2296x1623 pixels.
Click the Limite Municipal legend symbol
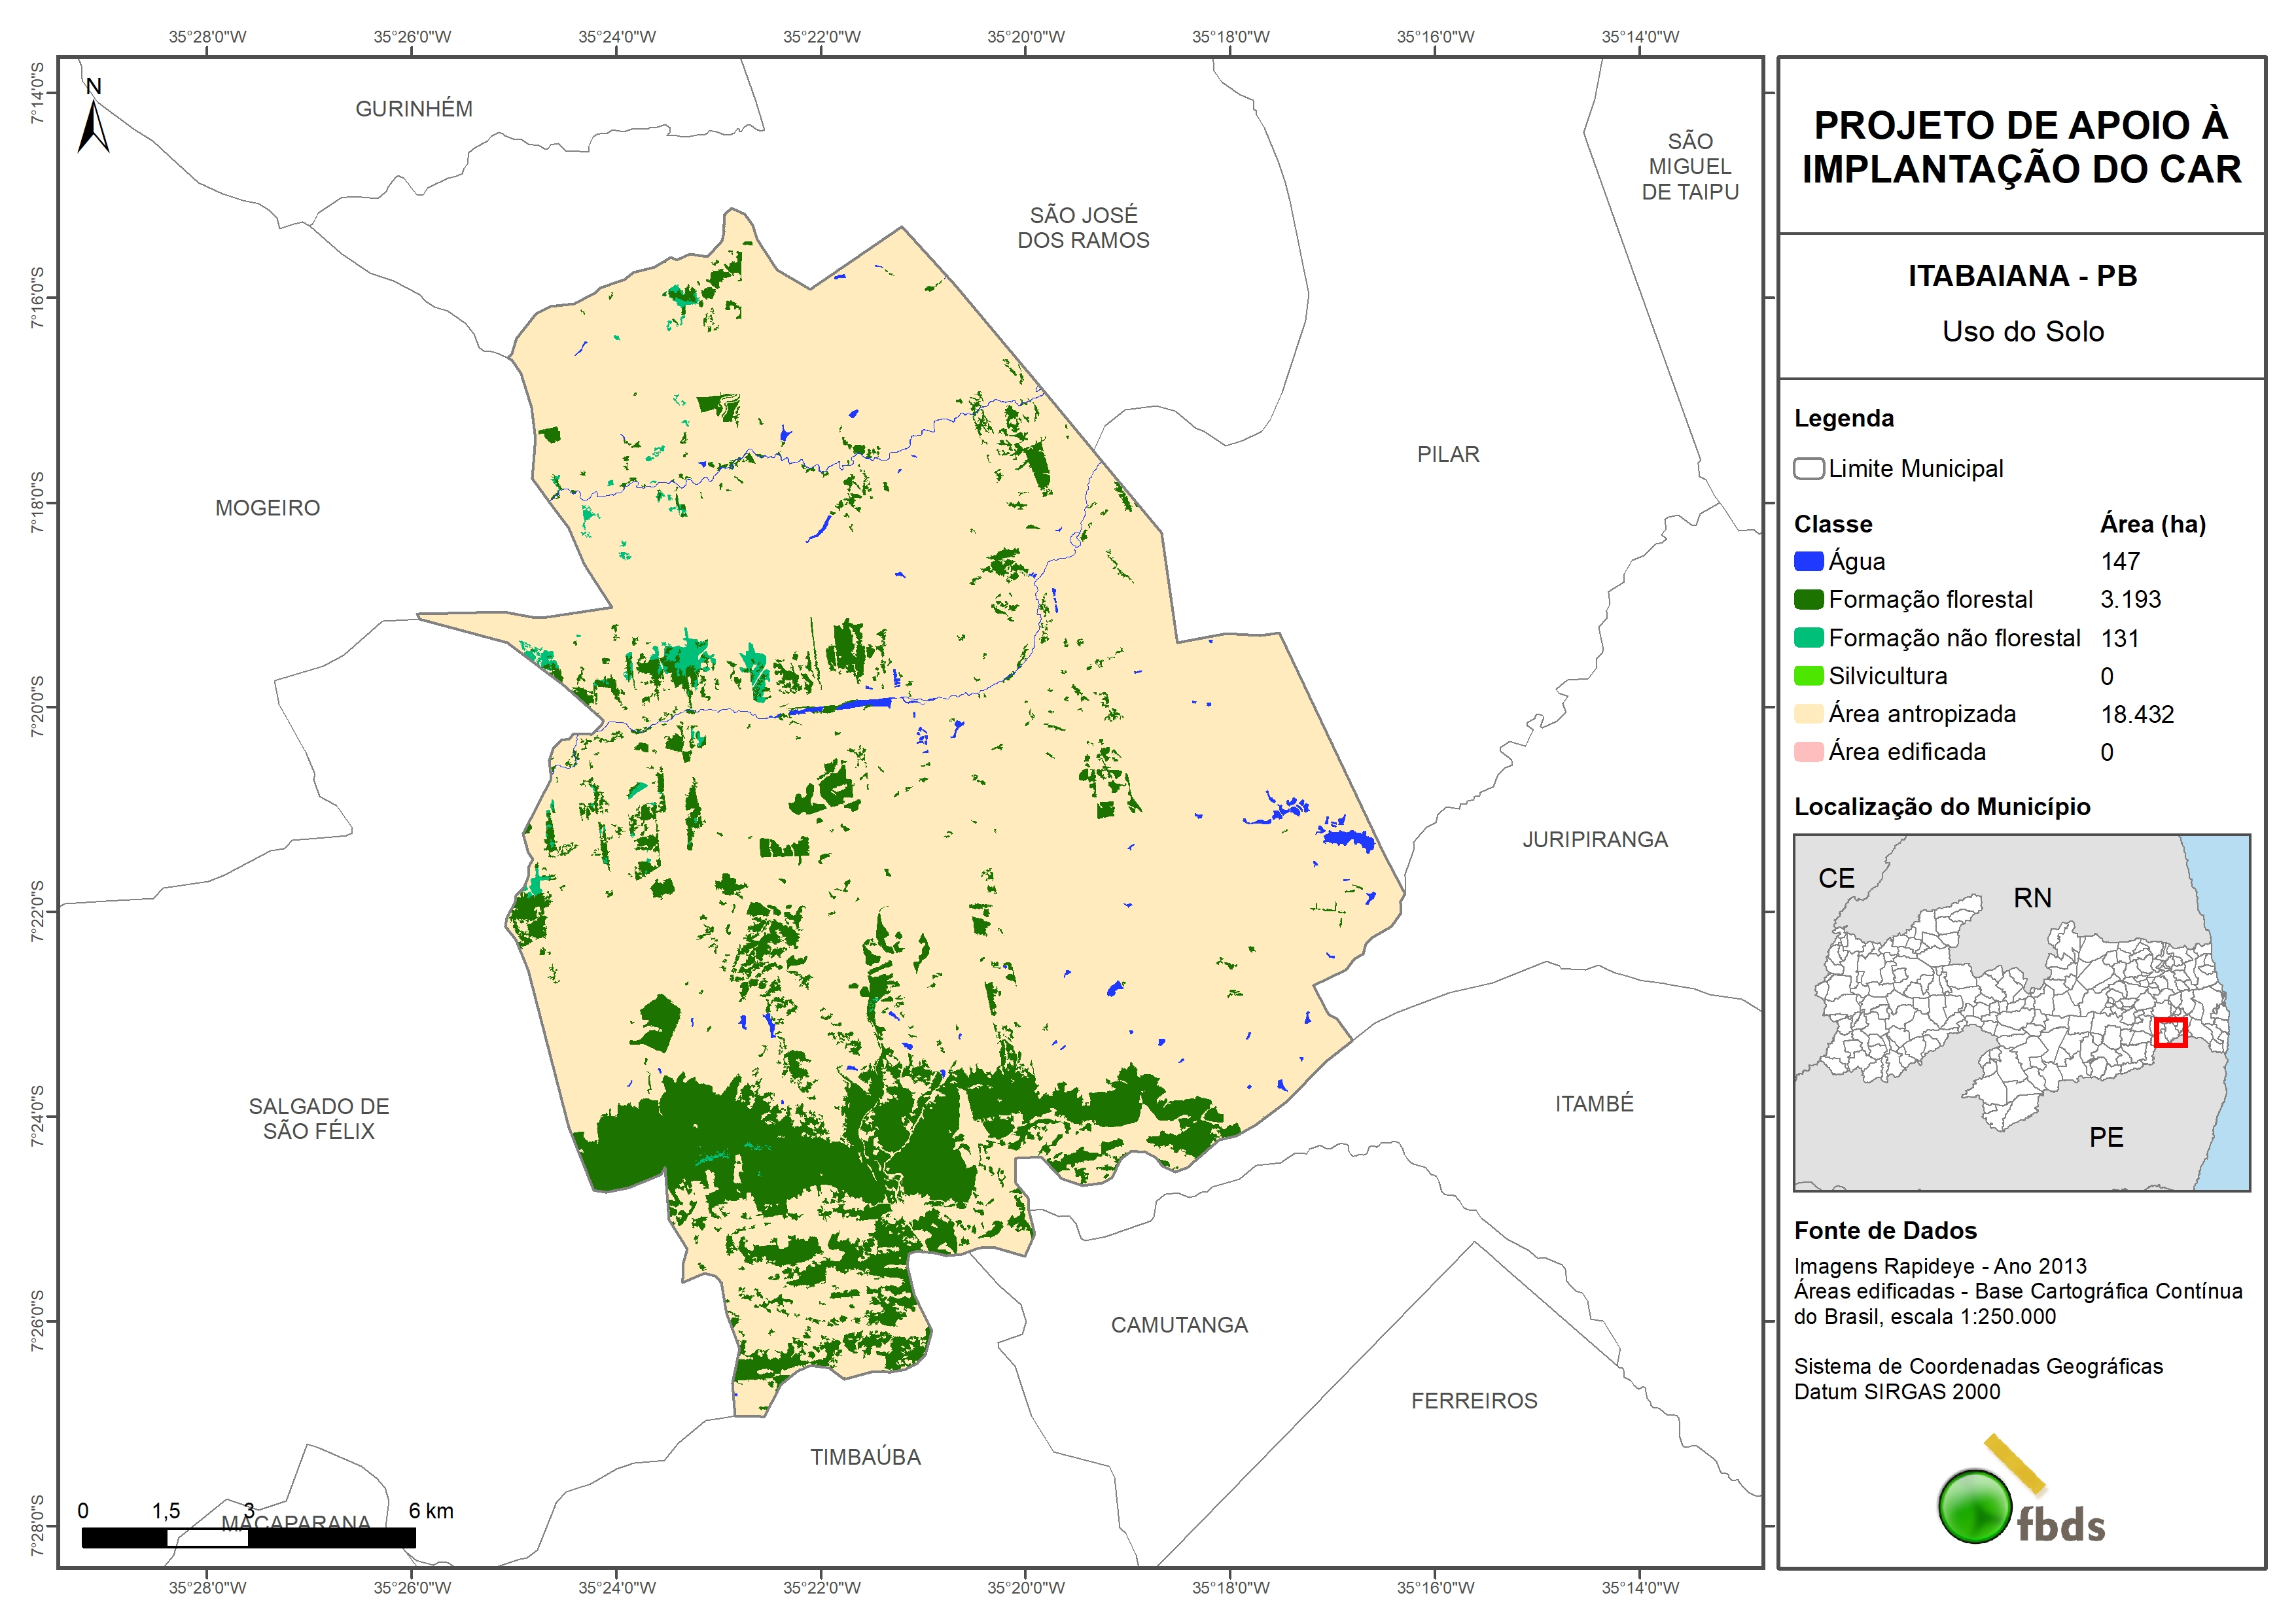[x=1808, y=469]
